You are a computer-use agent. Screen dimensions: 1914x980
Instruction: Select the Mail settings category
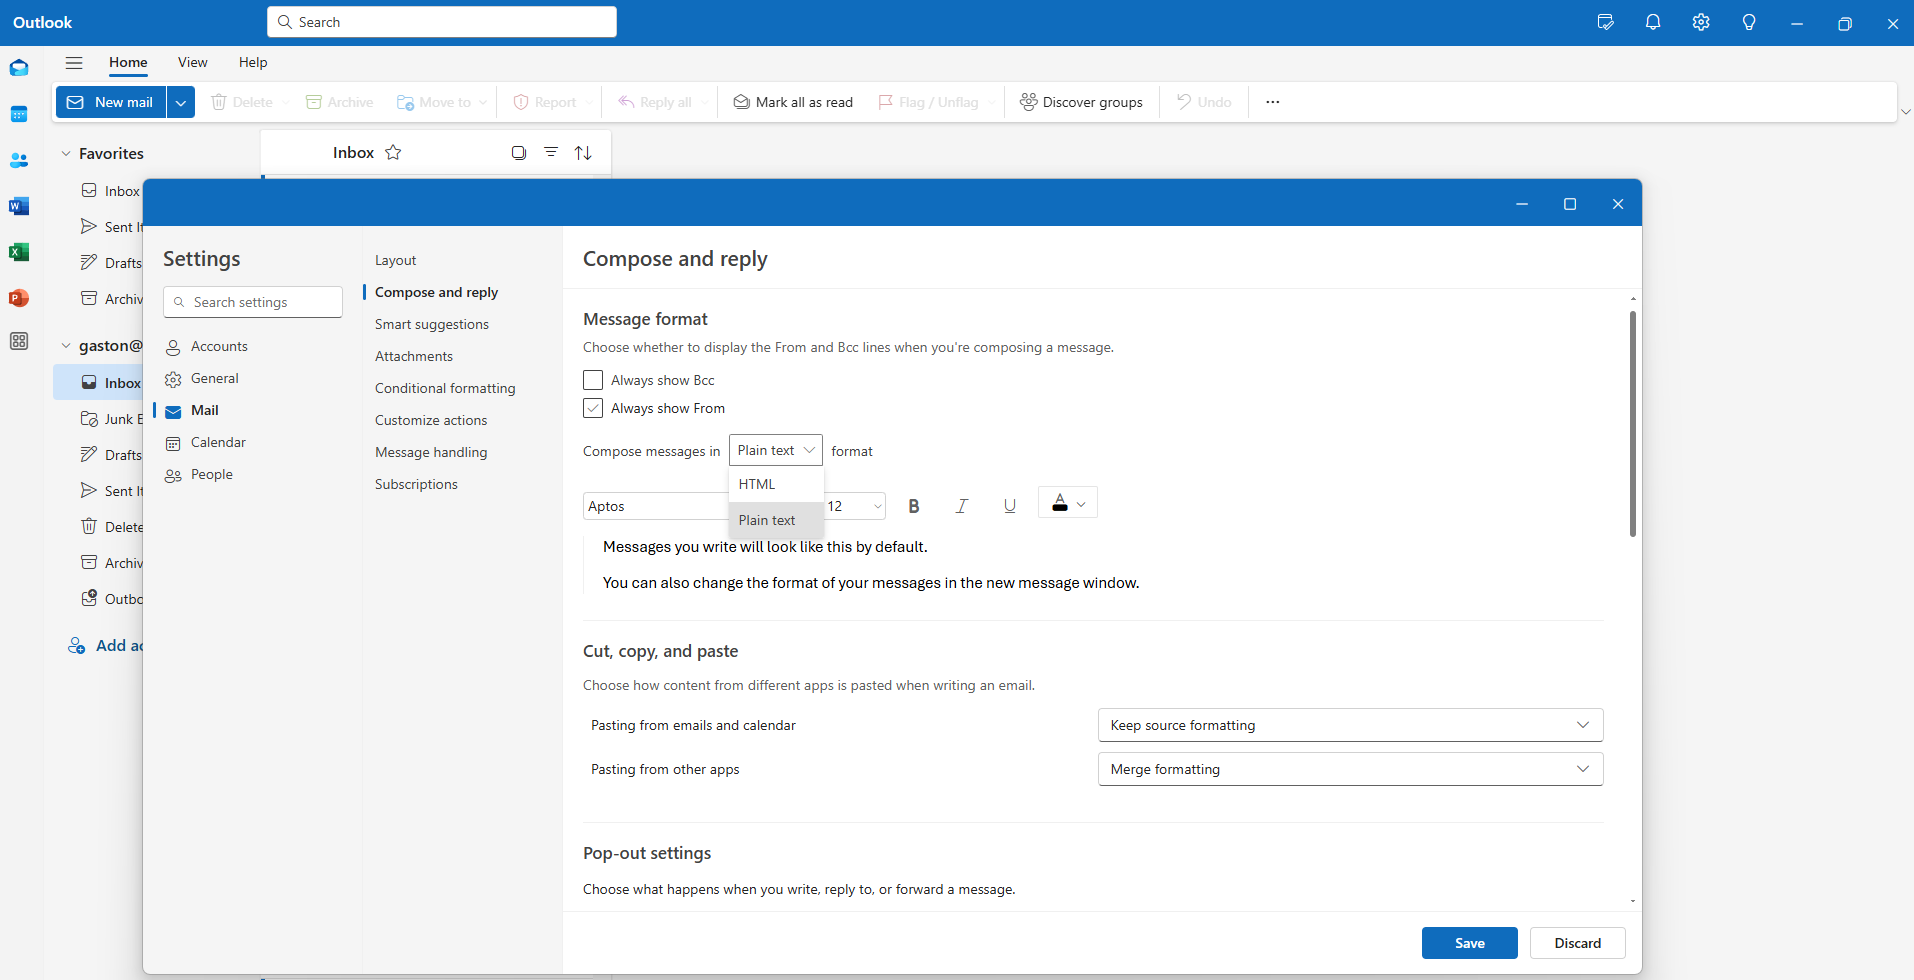204,410
